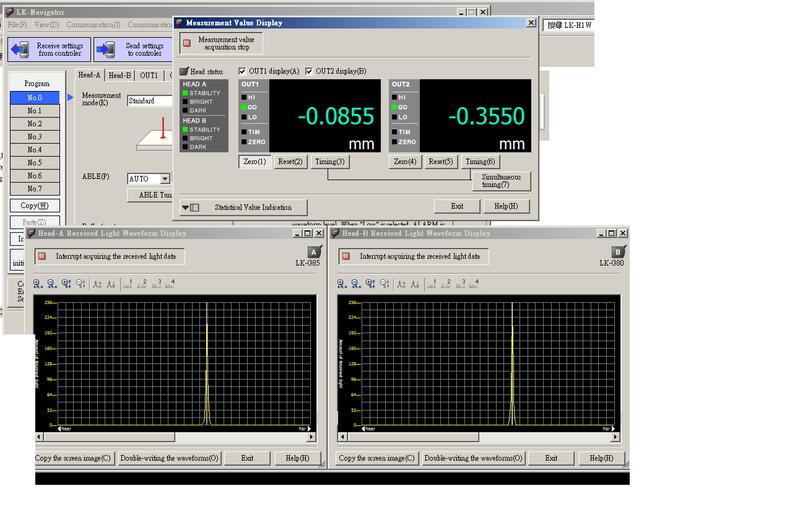This screenshot has width=800, height=517.
Task: Switch to the Head-B tab
Action: coord(119,75)
